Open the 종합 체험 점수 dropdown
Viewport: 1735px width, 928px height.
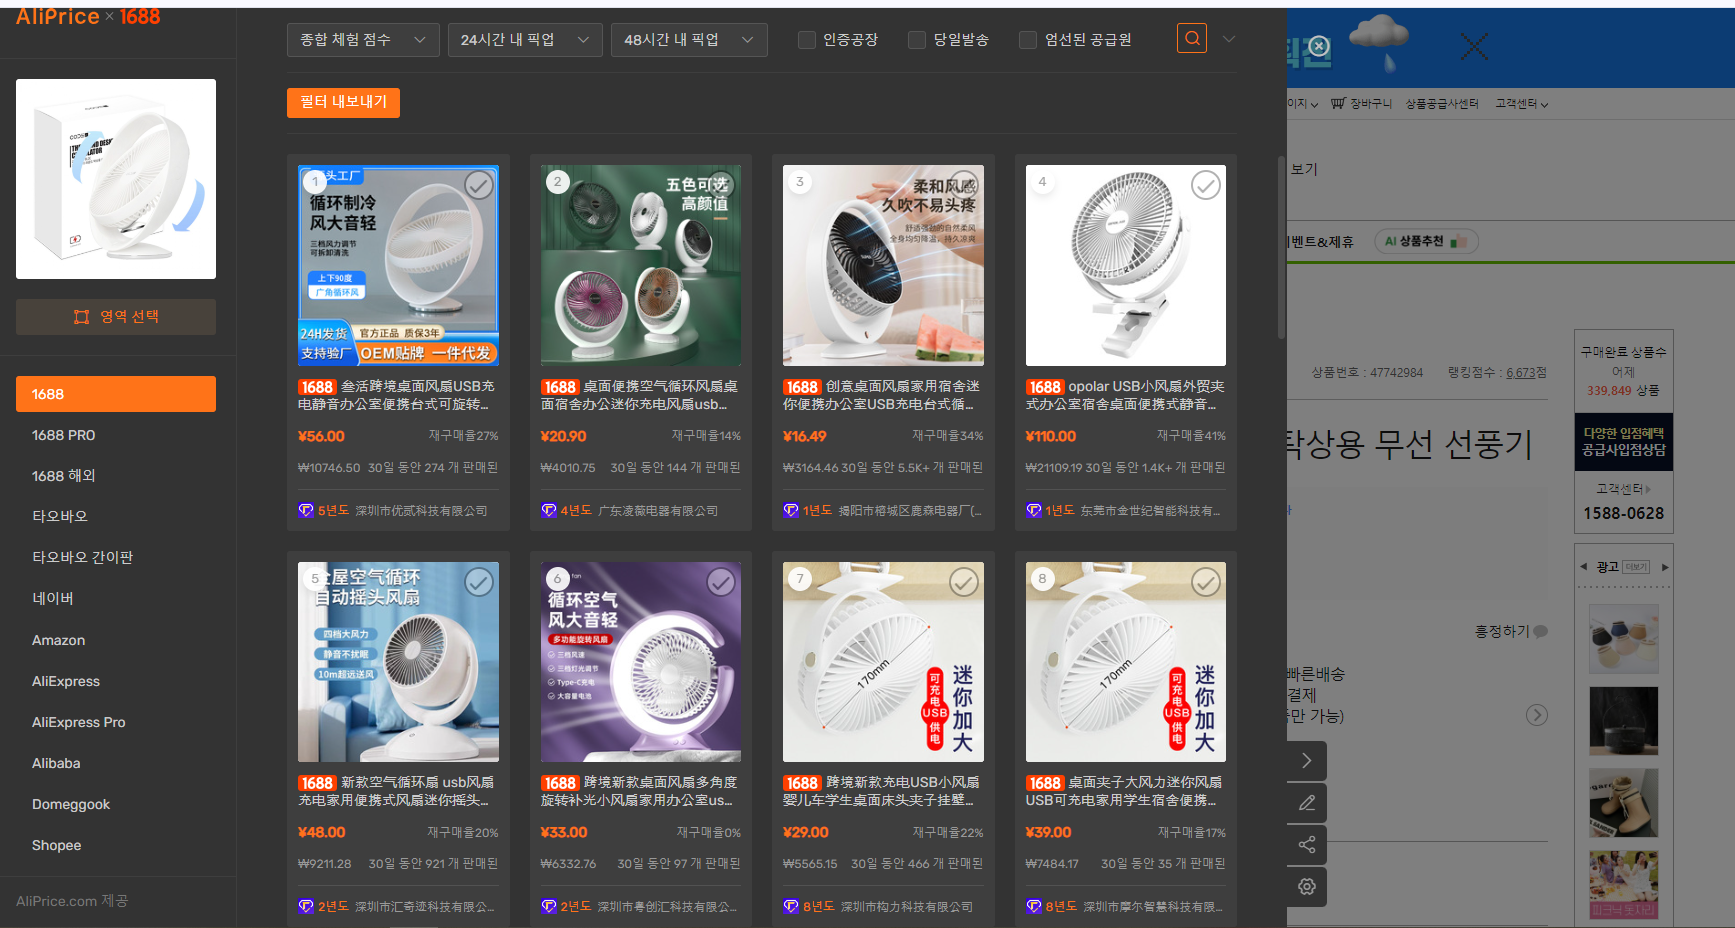pyautogui.click(x=363, y=40)
